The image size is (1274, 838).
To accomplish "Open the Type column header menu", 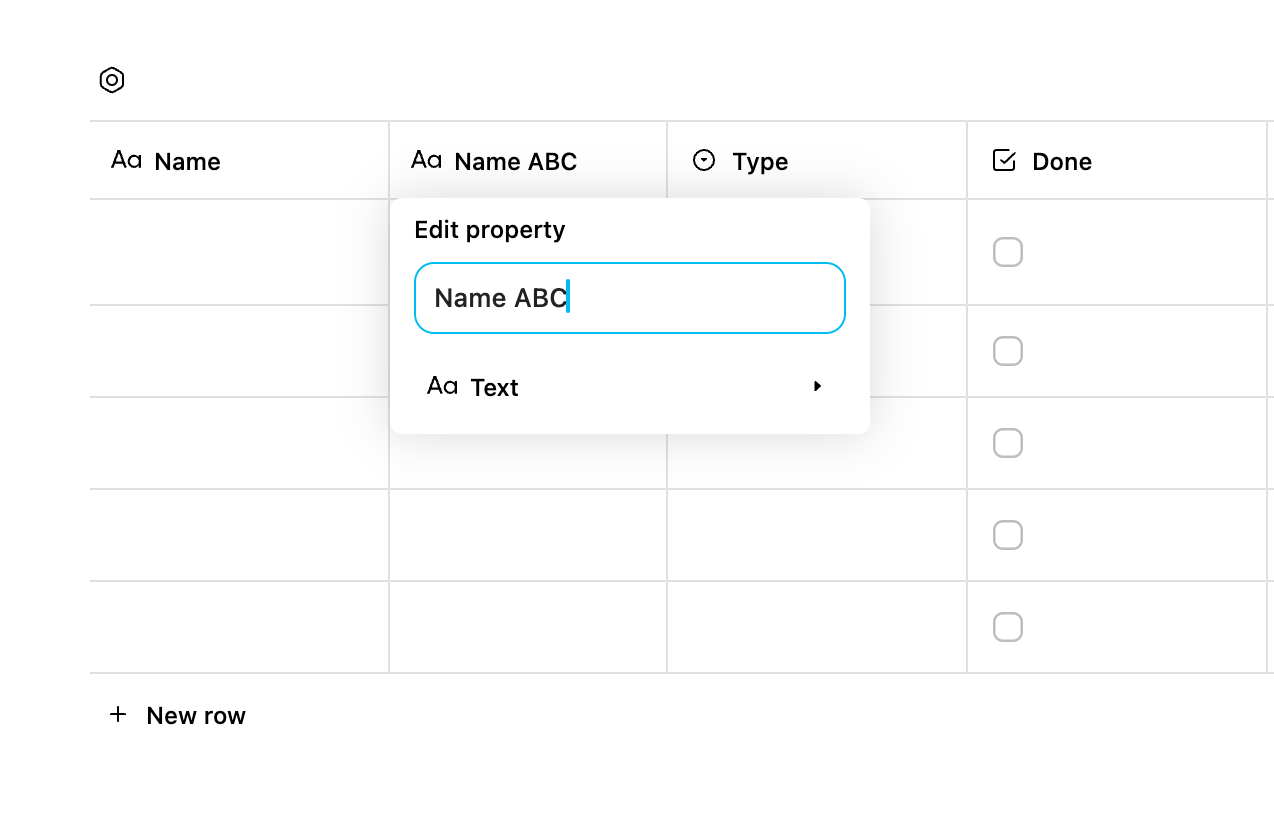I will (x=762, y=161).
